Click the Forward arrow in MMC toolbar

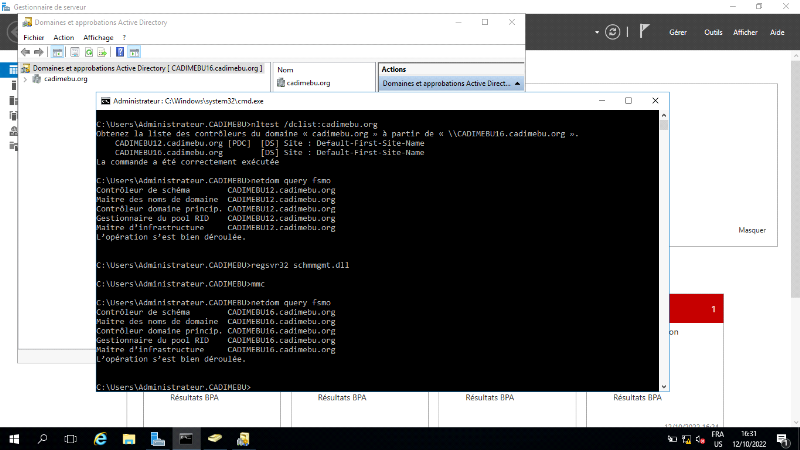(39, 51)
